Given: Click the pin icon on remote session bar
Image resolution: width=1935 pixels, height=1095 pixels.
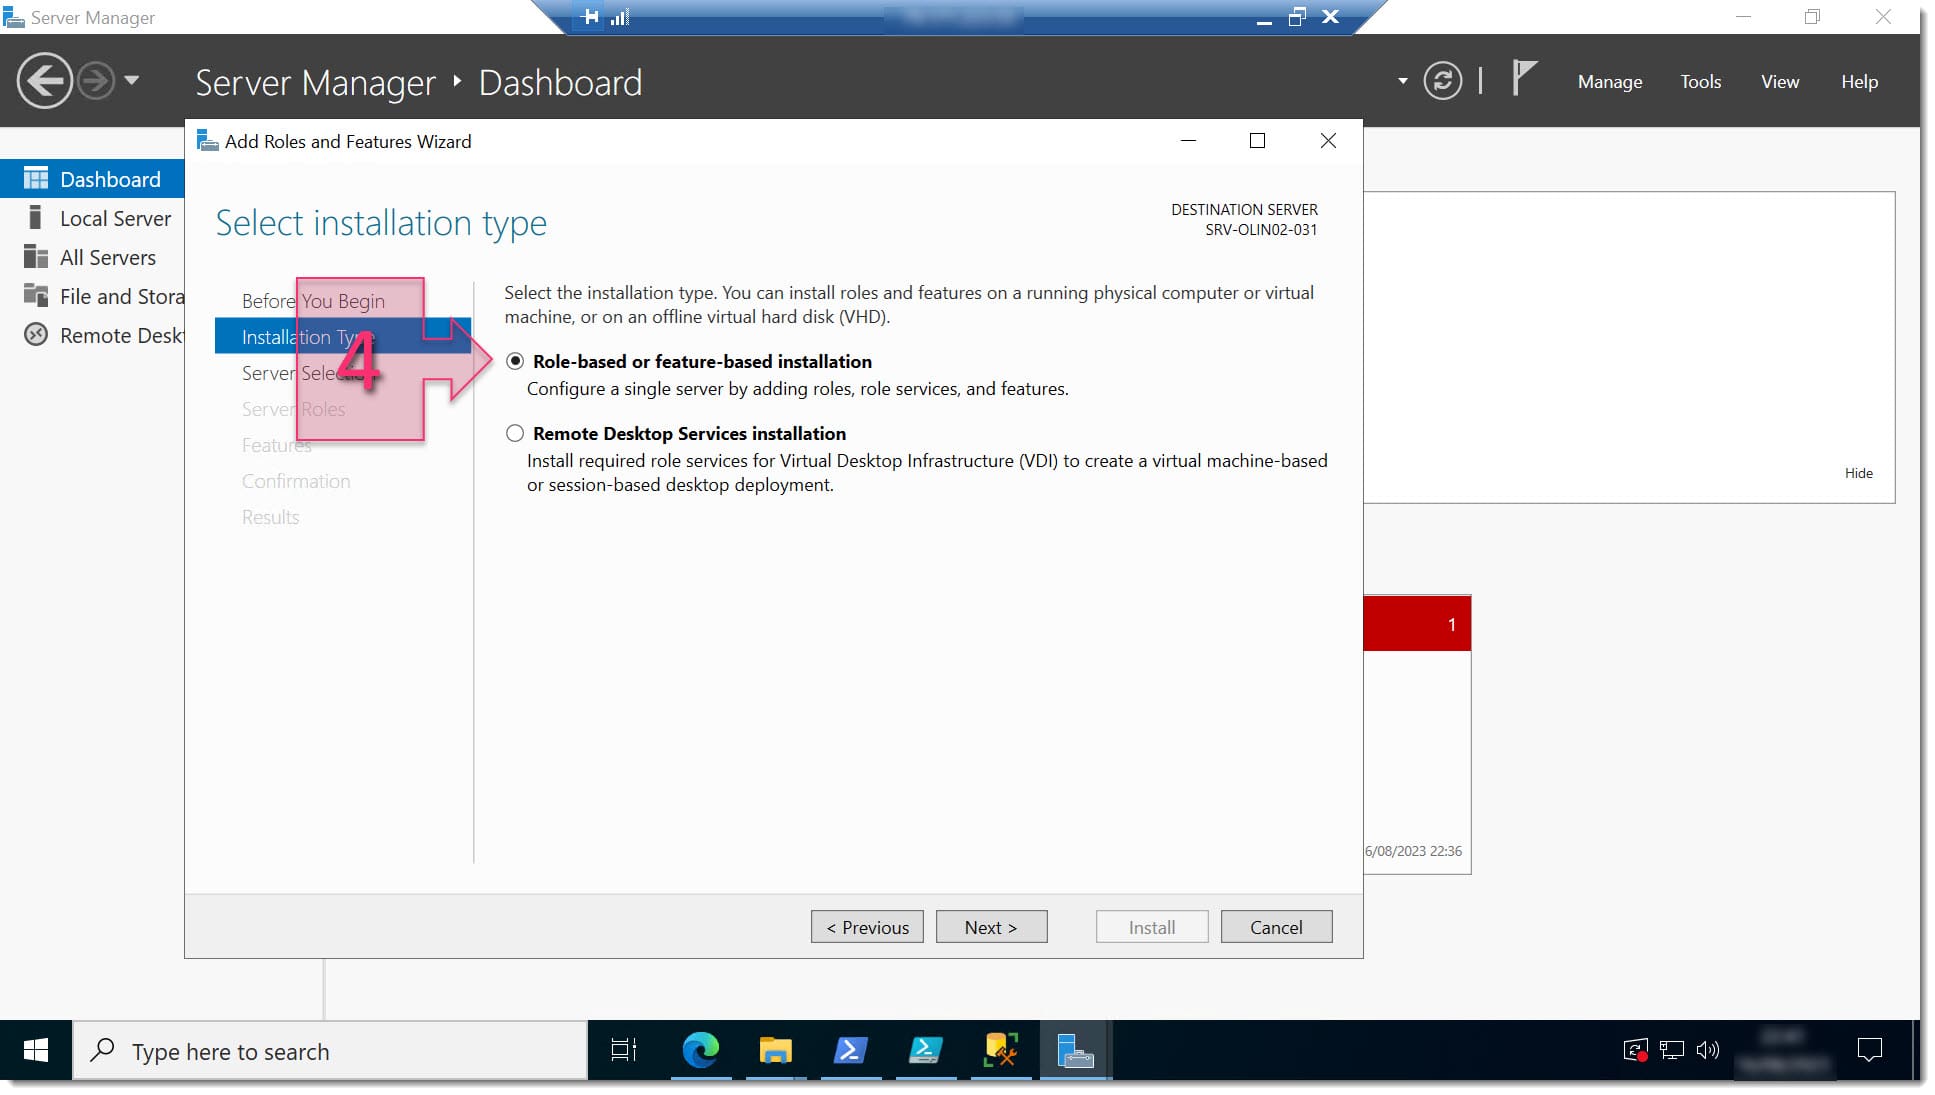Looking at the screenshot, I should (x=590, y=17).
